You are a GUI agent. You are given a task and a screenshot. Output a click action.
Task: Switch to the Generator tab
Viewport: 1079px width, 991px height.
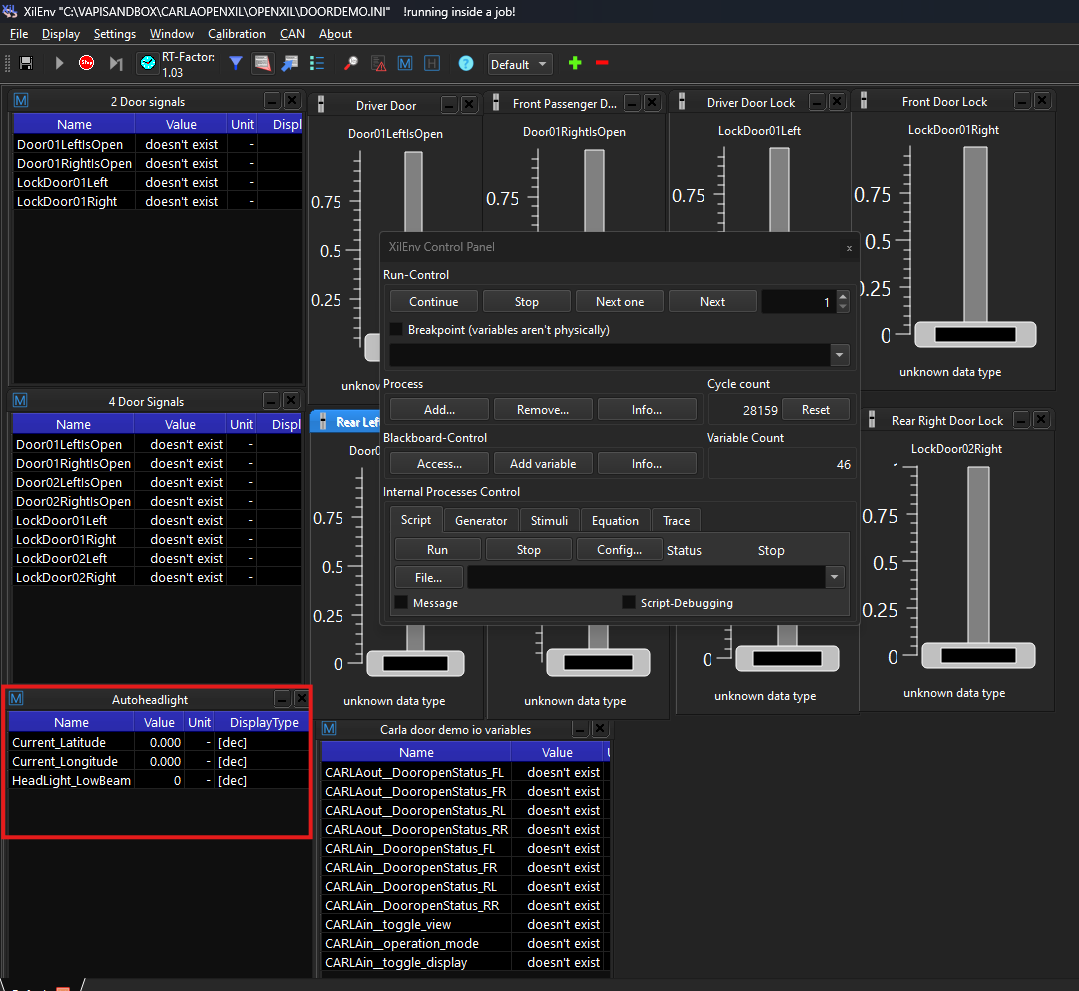(480, 520)
